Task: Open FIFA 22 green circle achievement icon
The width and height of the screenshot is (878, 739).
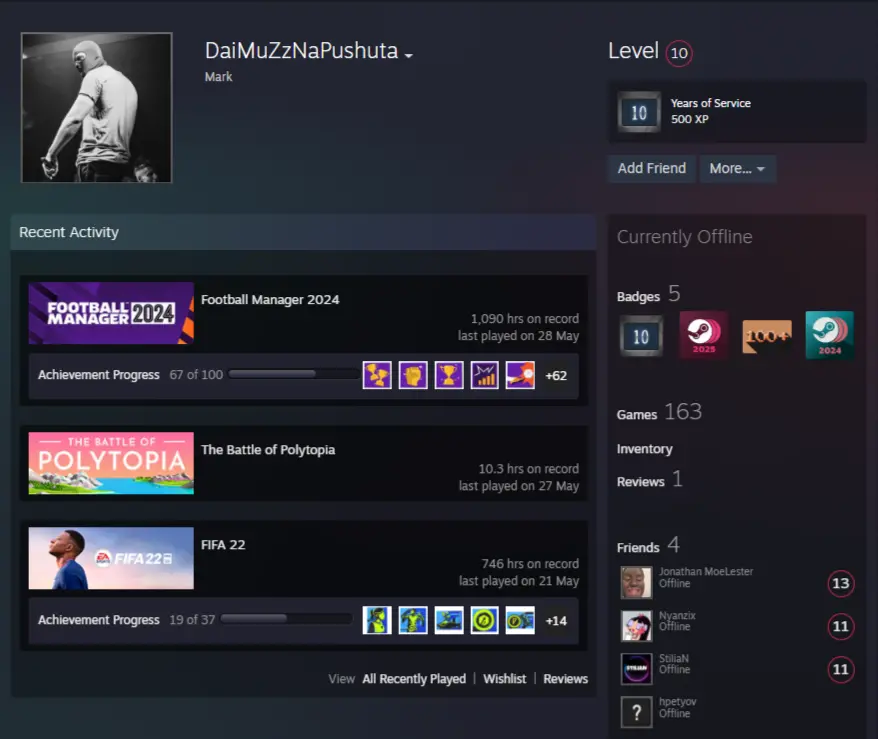Action: pyautogui.click(x=484, y=620)
